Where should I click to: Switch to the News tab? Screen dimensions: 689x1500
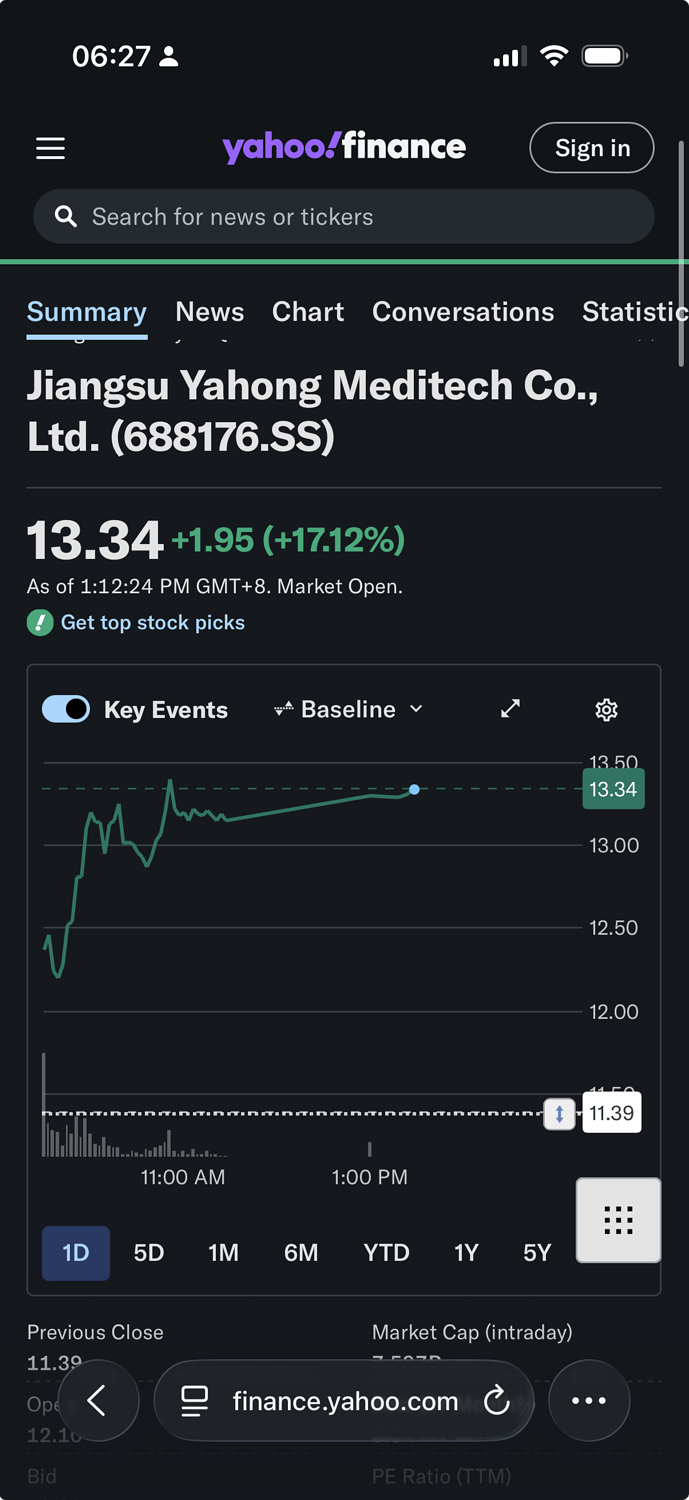click(209, 312)
